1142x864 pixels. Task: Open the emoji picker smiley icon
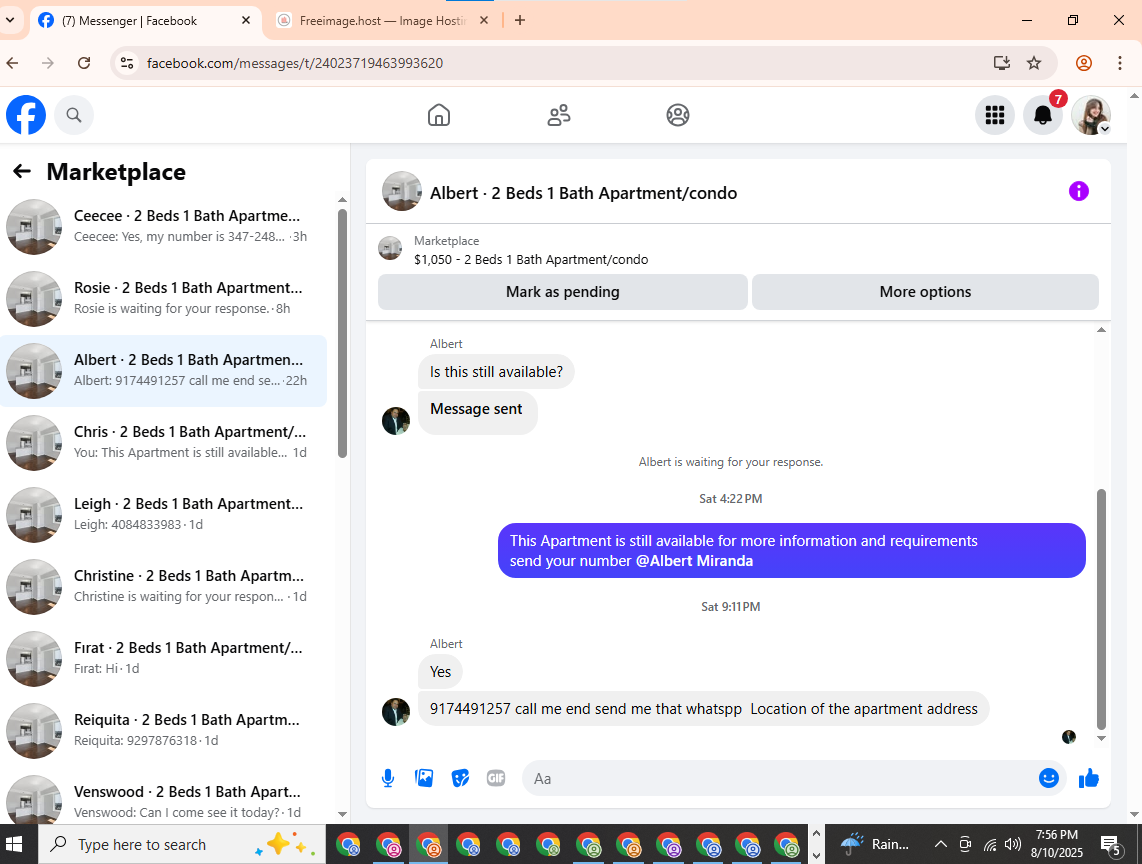[x=1049, y=779]
